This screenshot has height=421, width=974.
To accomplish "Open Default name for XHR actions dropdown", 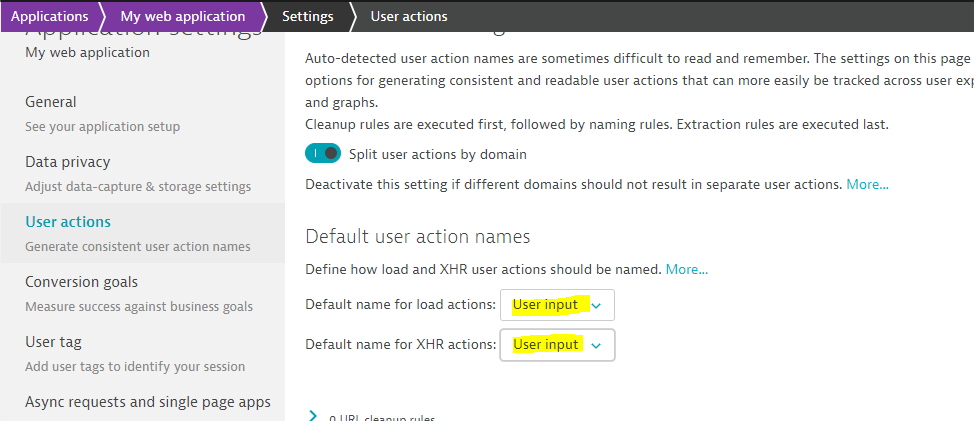I will point(557,344).
